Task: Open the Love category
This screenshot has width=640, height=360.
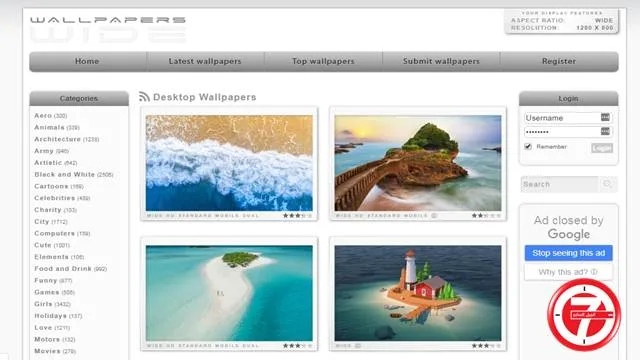Action: tap(52, 328)
